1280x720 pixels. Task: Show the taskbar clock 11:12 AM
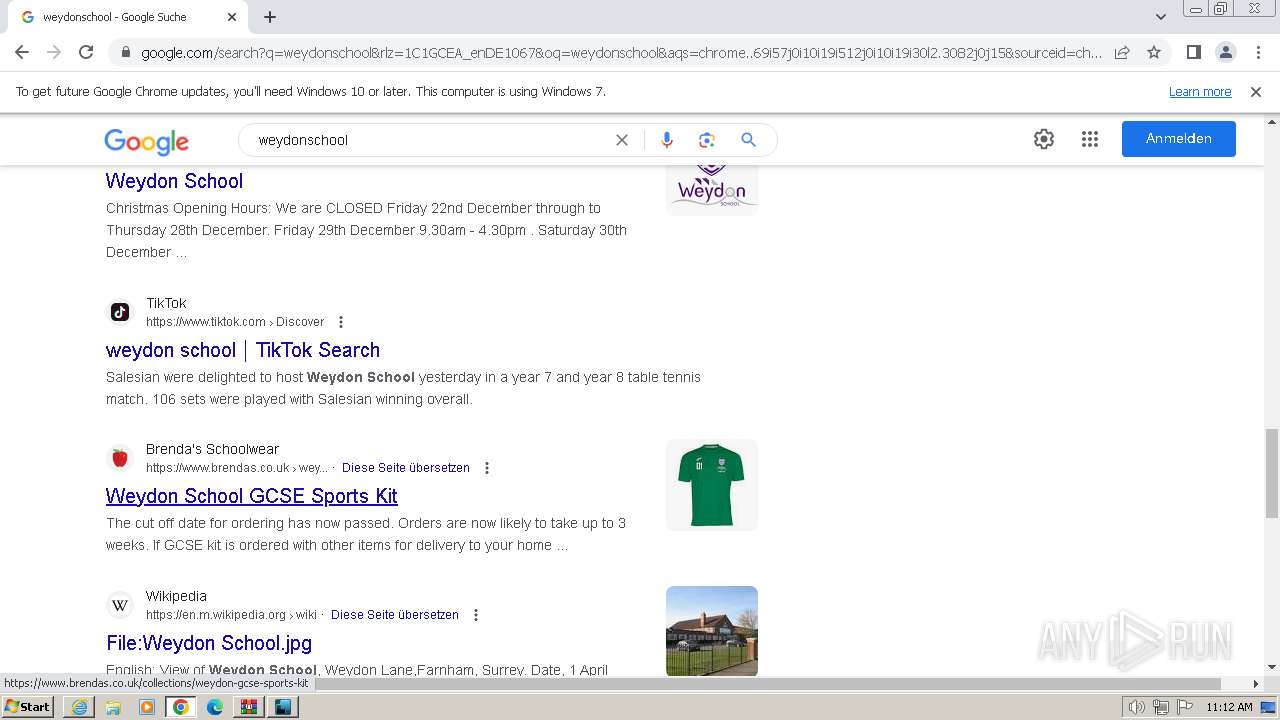coord(1229,707)
